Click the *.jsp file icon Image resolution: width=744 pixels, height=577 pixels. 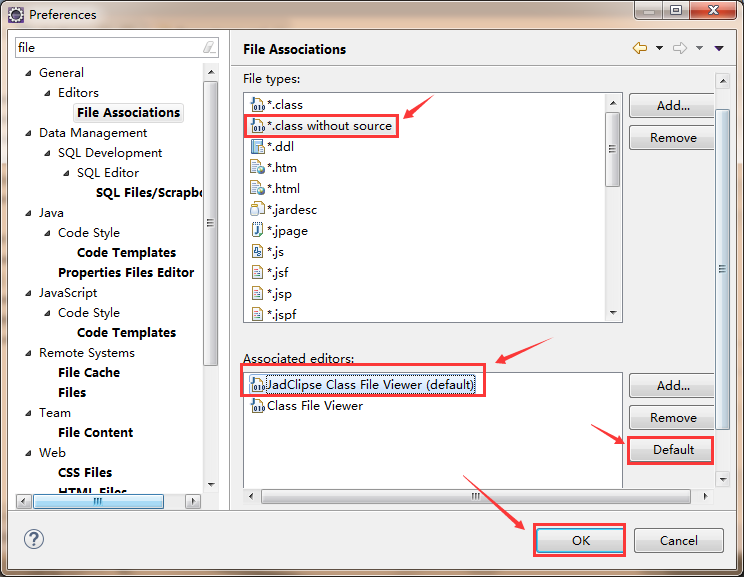pos(258,293)
